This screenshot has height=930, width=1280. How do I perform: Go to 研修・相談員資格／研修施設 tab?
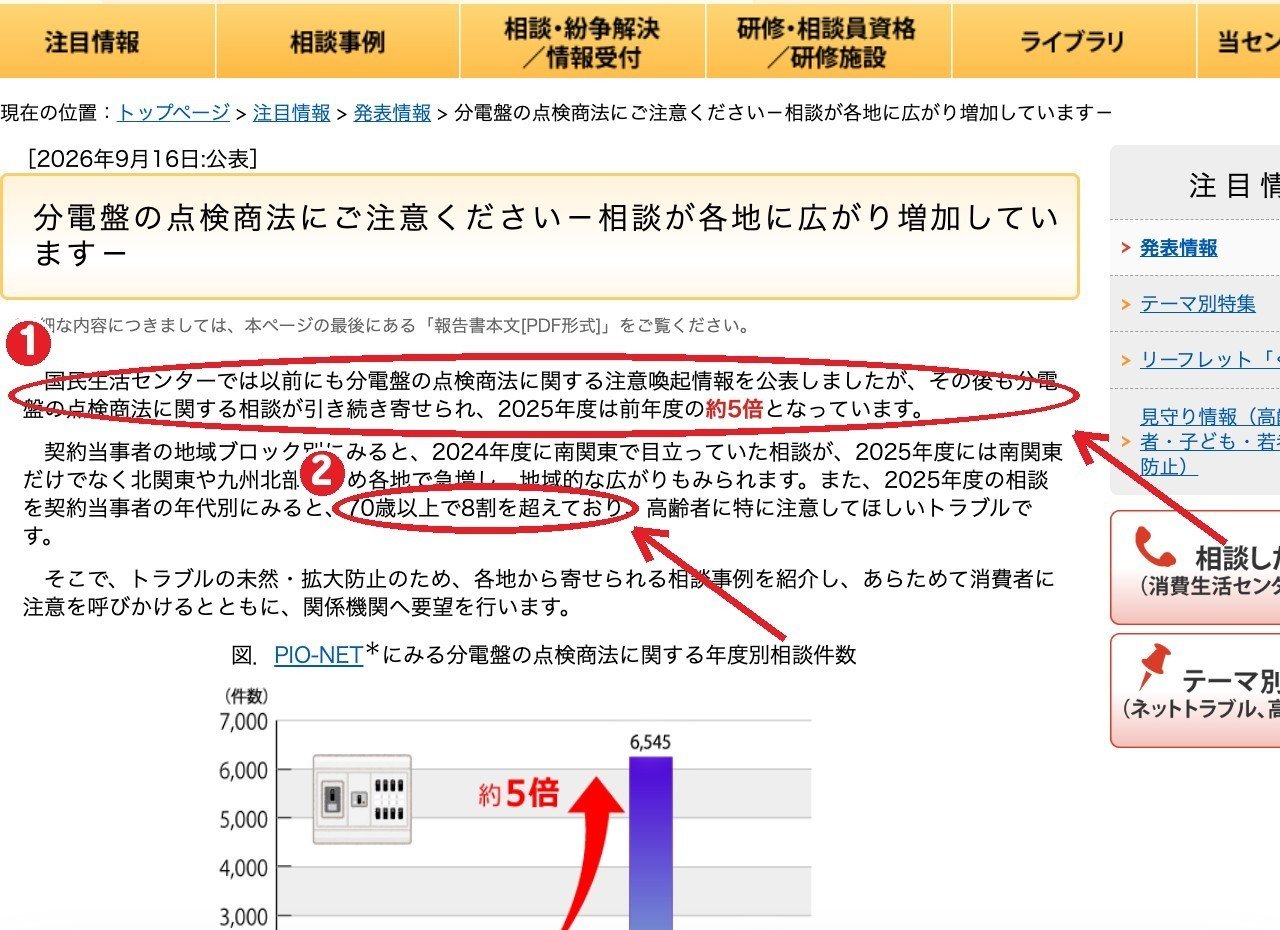point(827,41)
